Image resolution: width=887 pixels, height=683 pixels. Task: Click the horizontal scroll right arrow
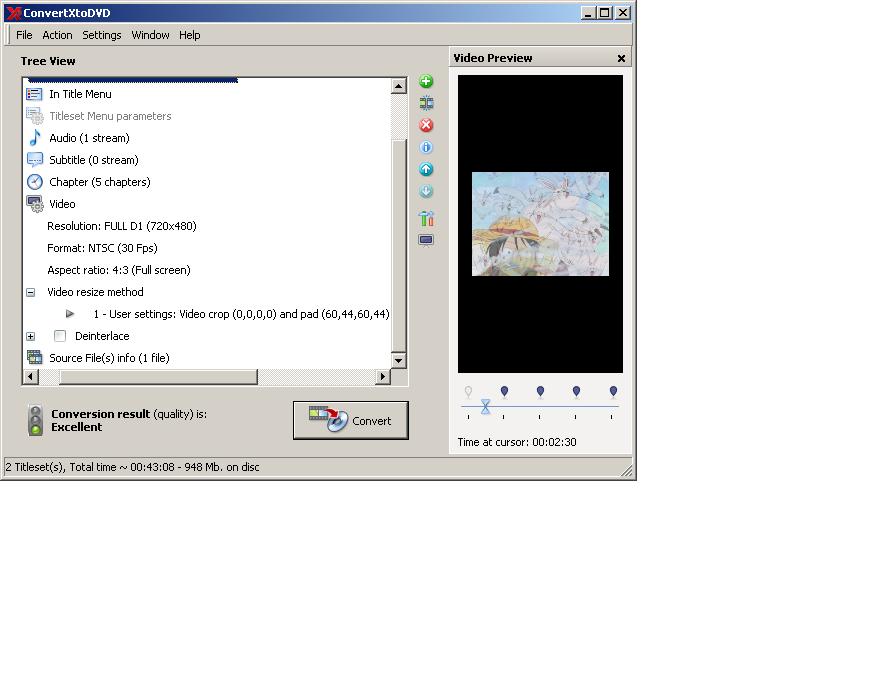click(x=383, y=376)
